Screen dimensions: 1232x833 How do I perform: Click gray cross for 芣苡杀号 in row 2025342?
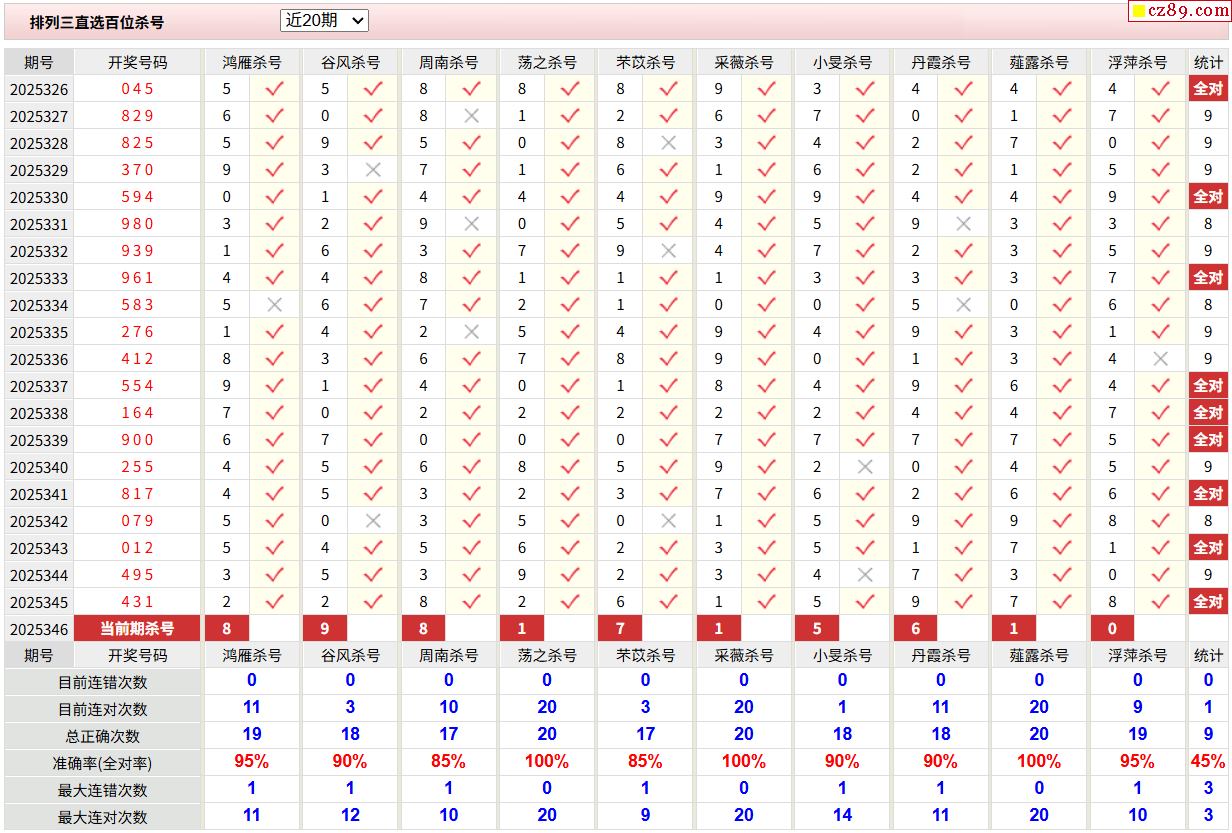click(668, 521)
